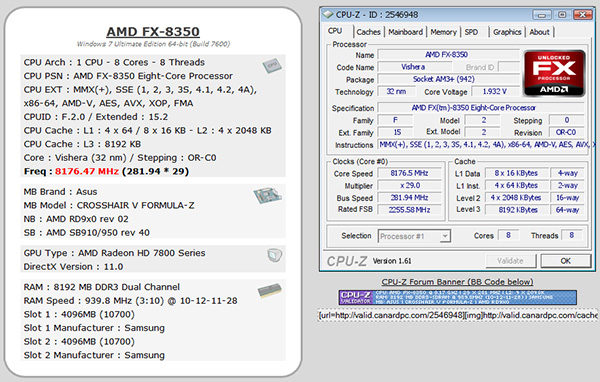This screenshot has height=382, width=600.
Task: Open the CPU-Z Forum Banner link
Action: pyautogui.click(x=457, y=282)
